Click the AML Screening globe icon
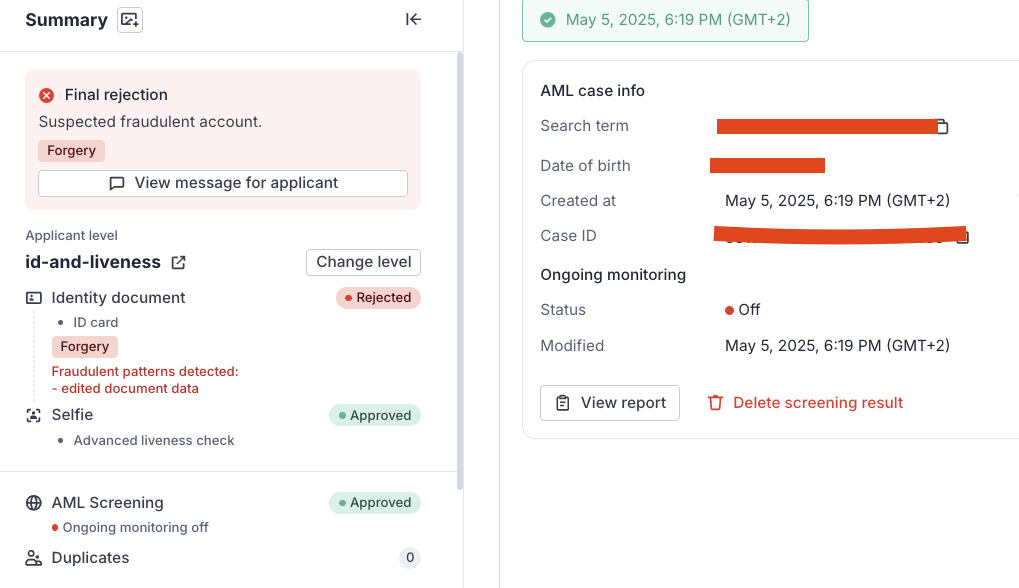1019x588 pixels. 34,503
